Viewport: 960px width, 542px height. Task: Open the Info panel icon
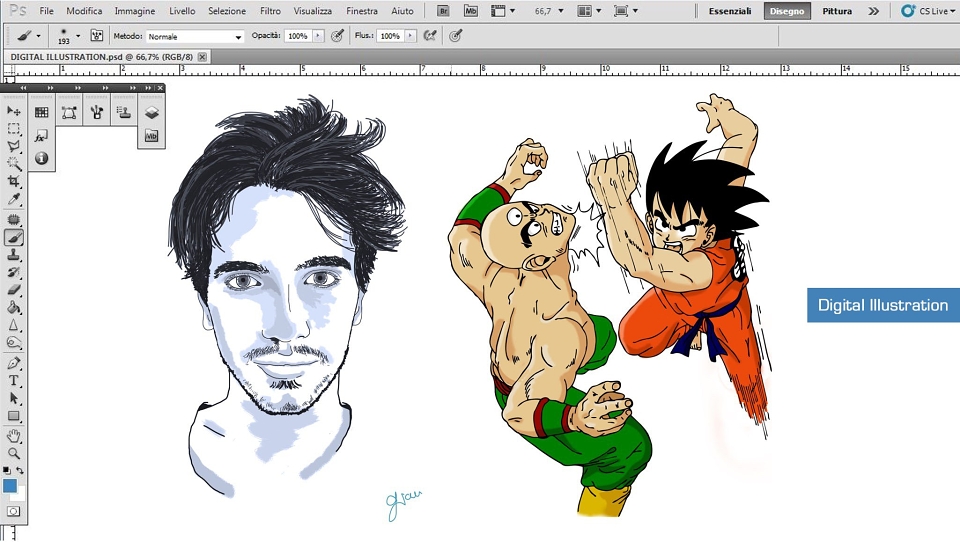tap(42, 159)
